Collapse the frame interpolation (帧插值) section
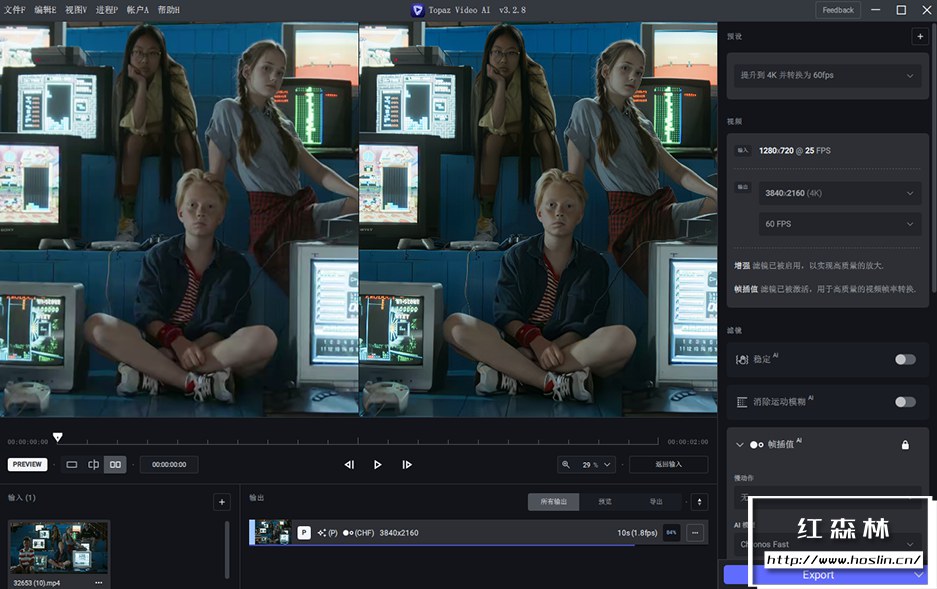The width and height of the screenshot is (937, 589). pyautogui.click(x=740, y=444)
